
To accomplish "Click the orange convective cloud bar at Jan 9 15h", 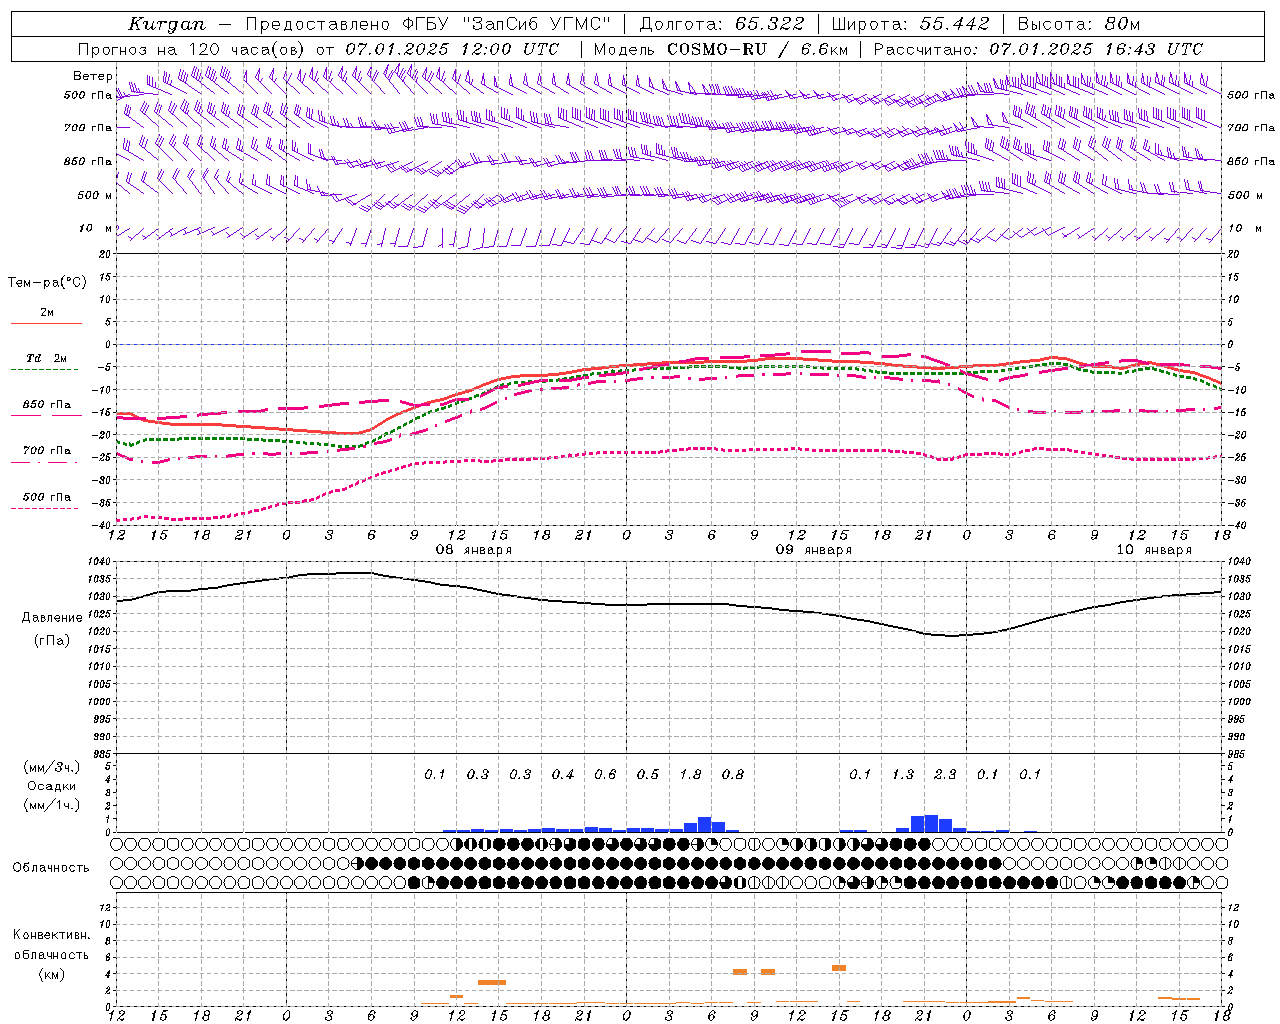I will coord(839,968).
